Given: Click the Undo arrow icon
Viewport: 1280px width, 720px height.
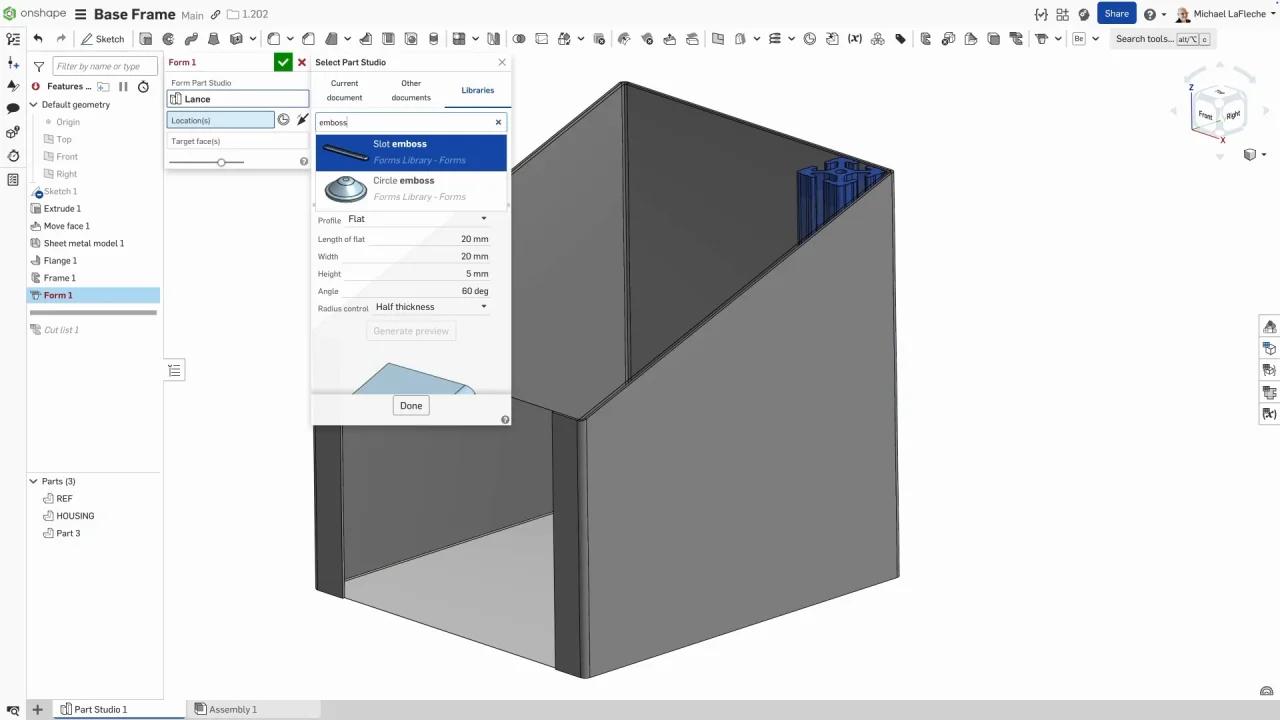Looking at the screenshot, I should click(38, 39).
